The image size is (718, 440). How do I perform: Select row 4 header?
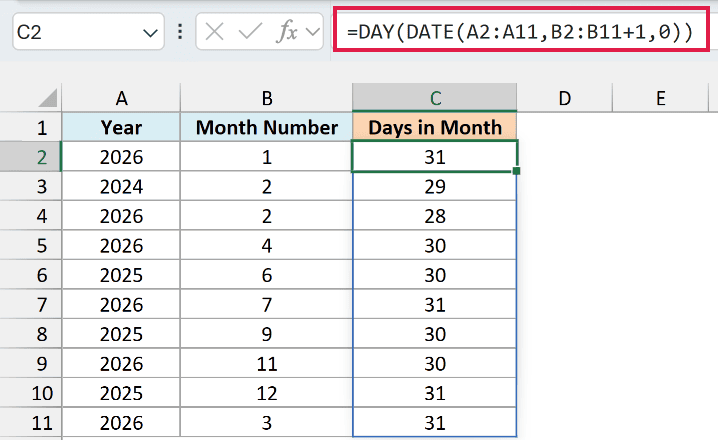click(x=31, y=216)
